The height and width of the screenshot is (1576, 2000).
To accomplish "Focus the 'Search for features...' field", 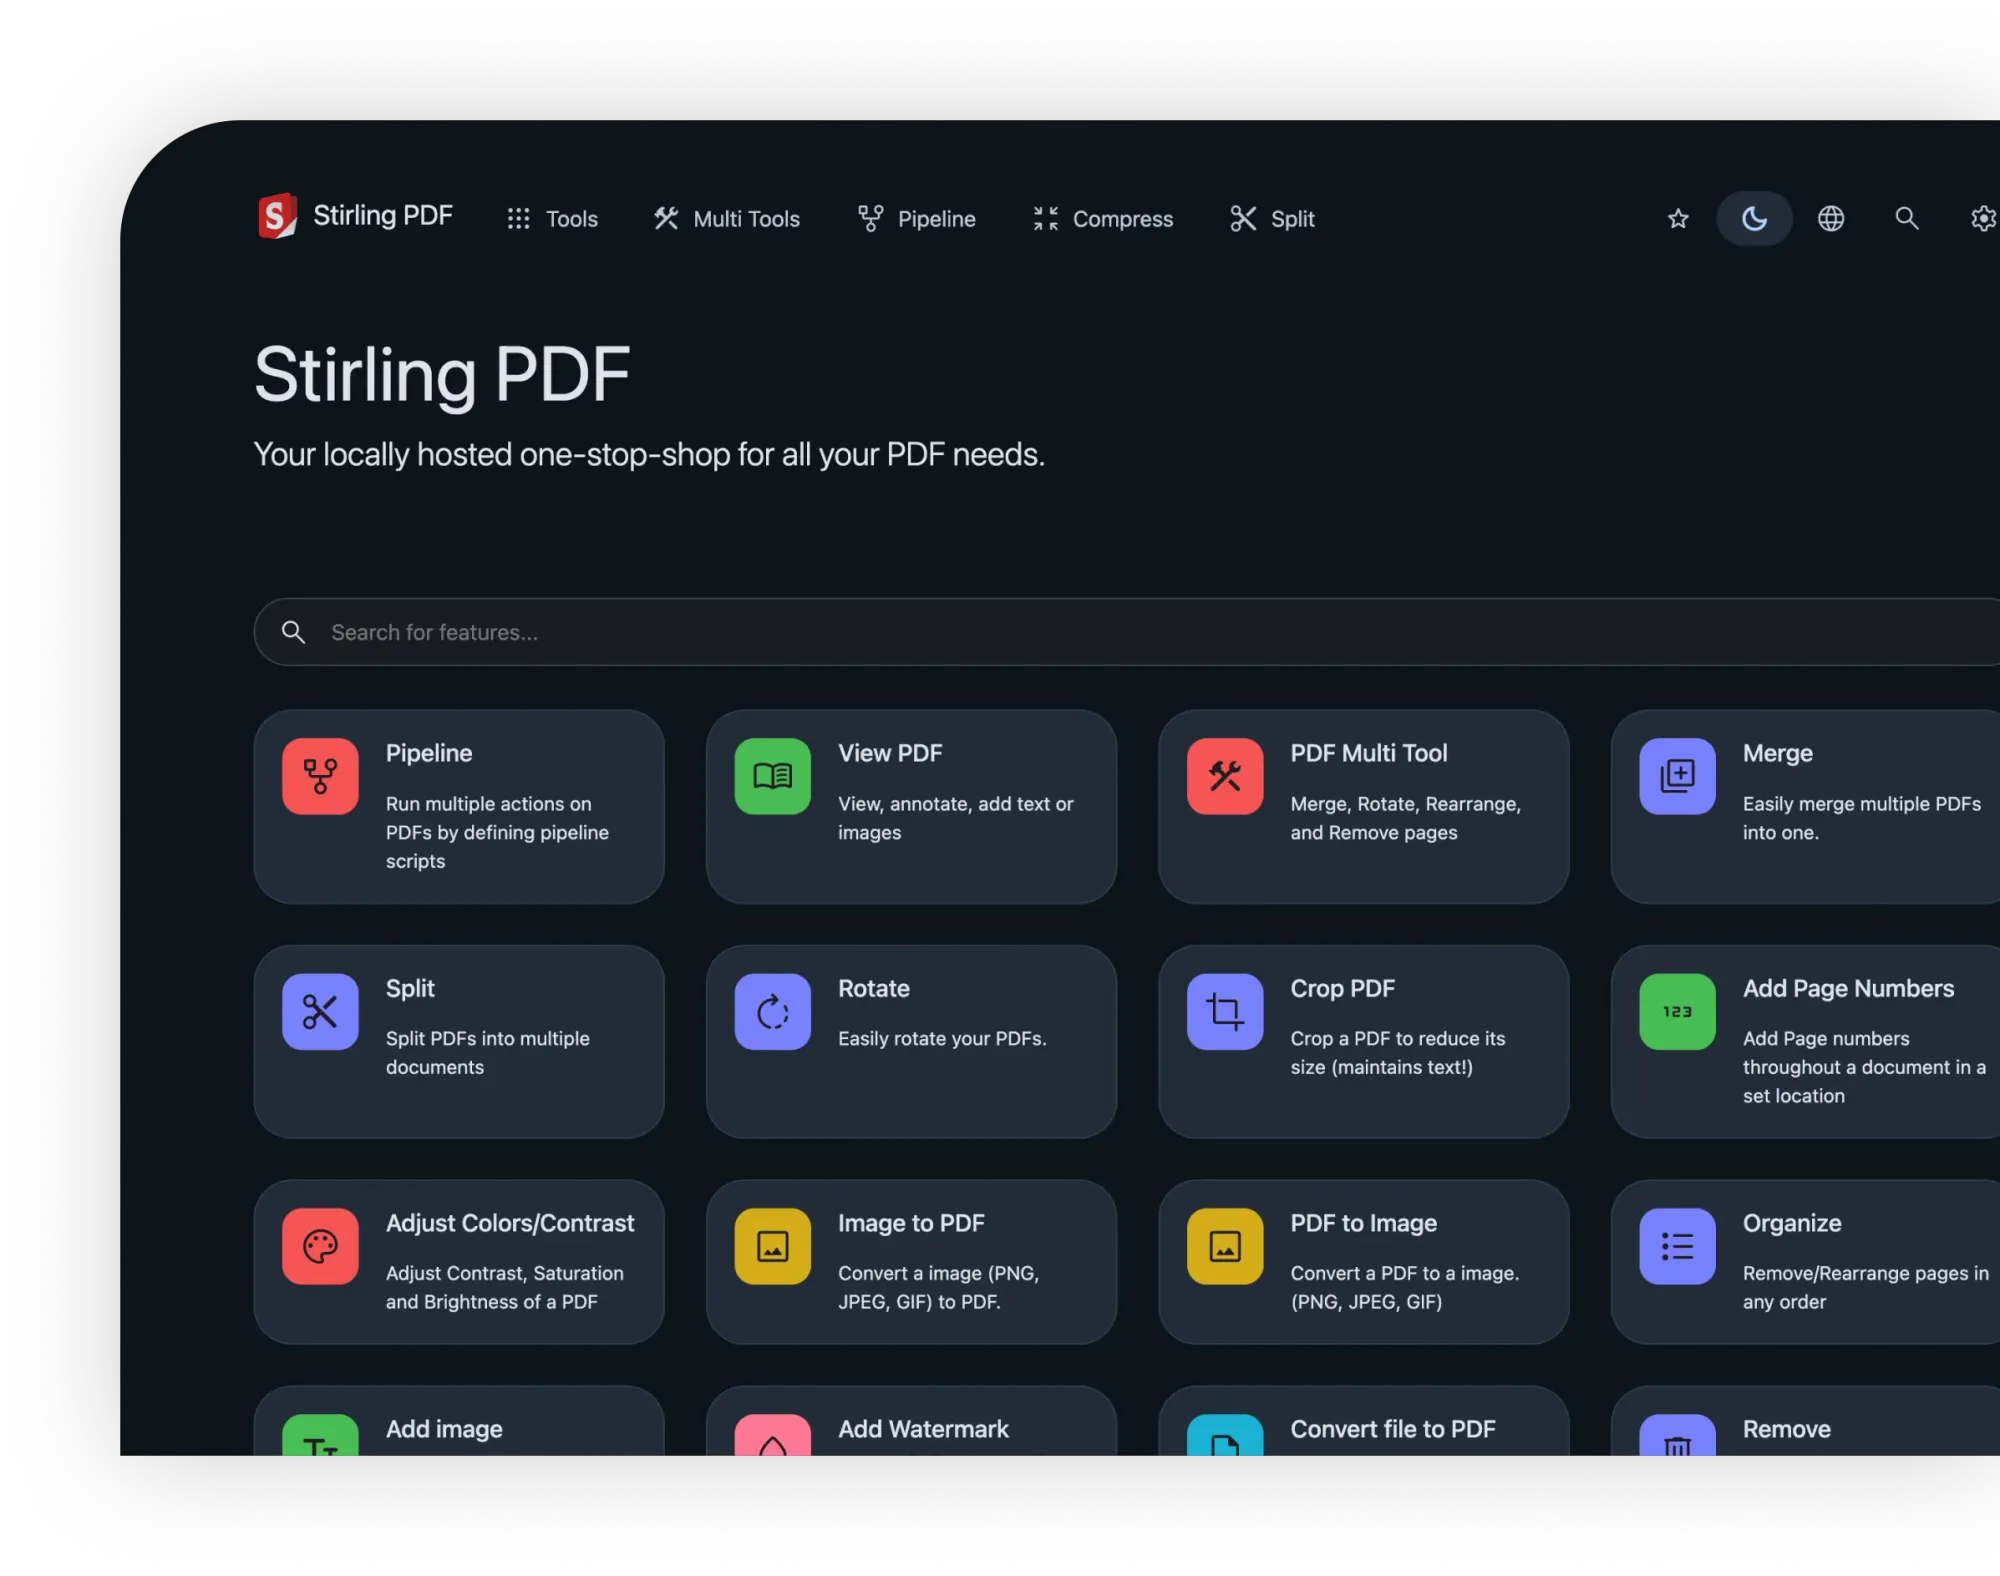I will (x=1127, y=632).
